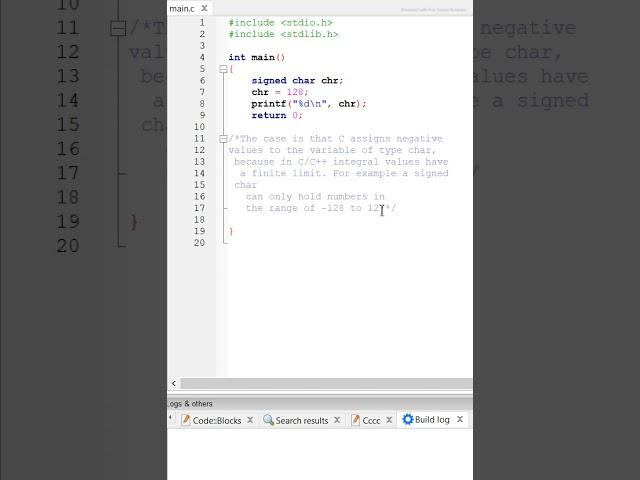Click the Code::Blocks tab pencil icon
The image size is (640, 480).
pyautogui.click(x=185, y=420)
